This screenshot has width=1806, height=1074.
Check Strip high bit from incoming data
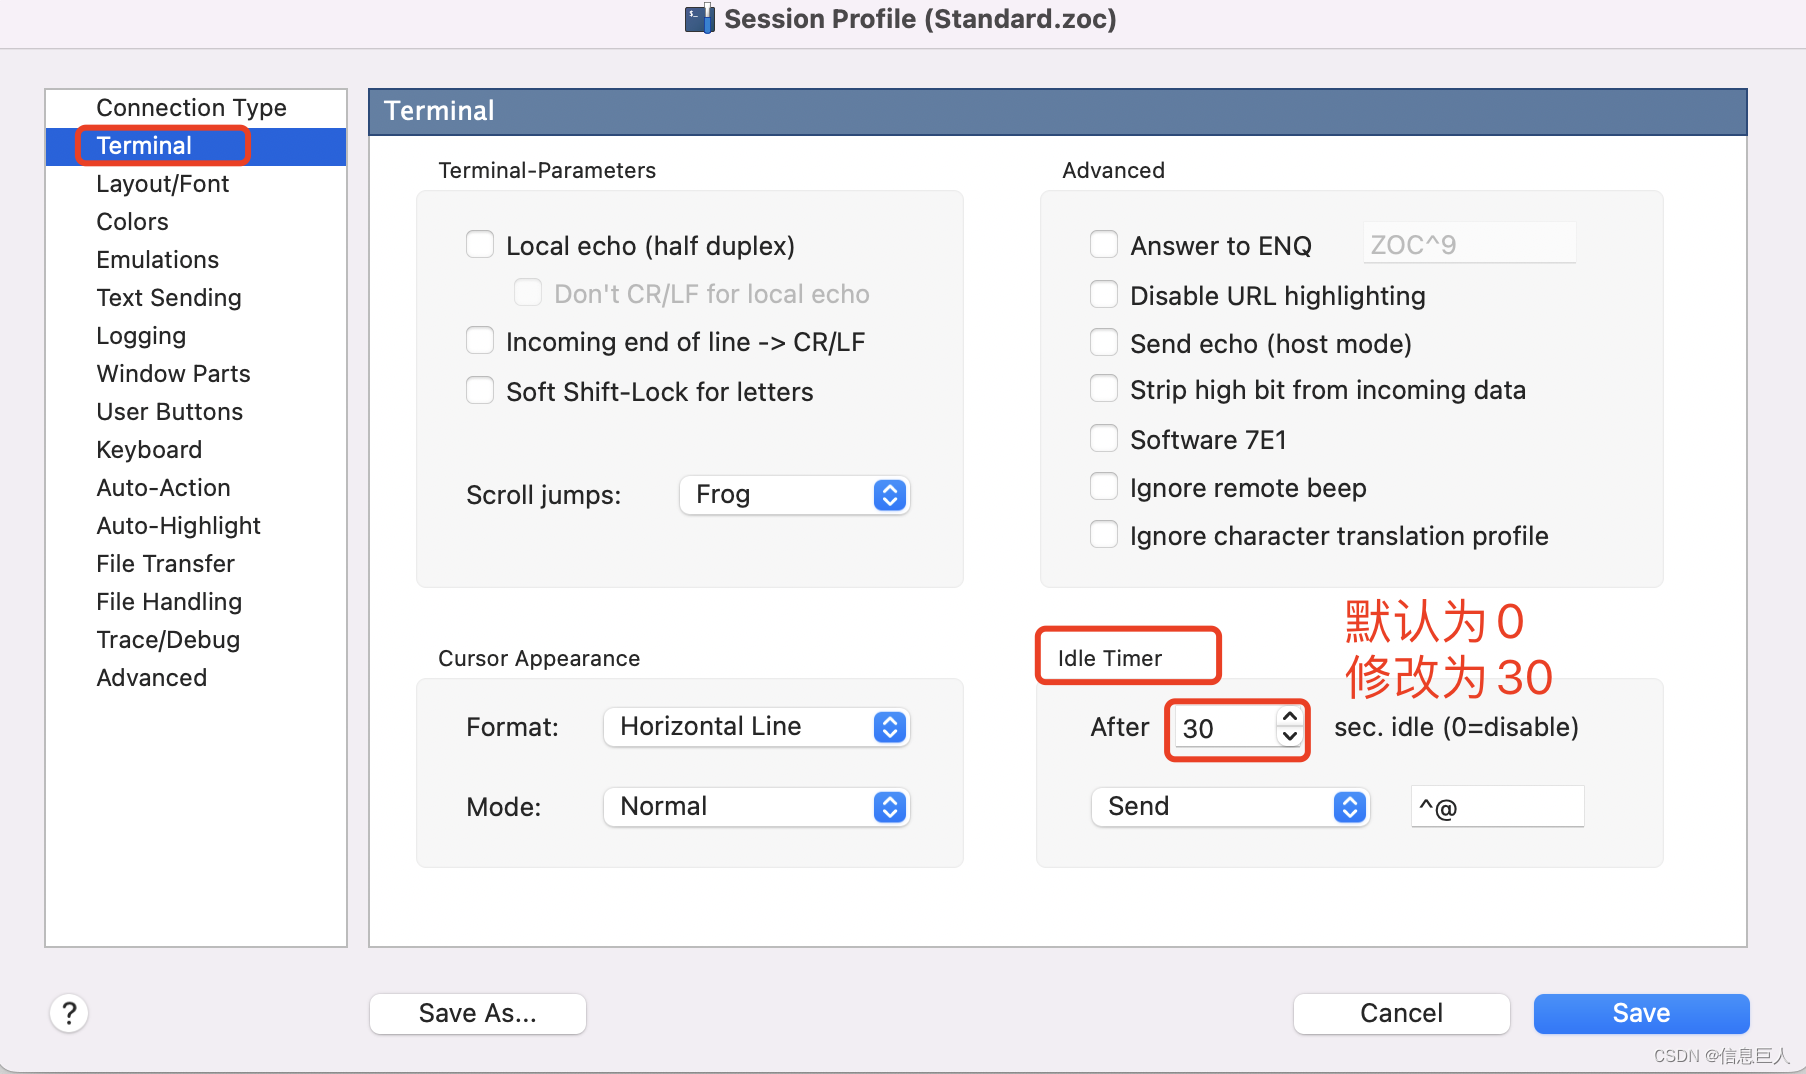(1104, 388)
